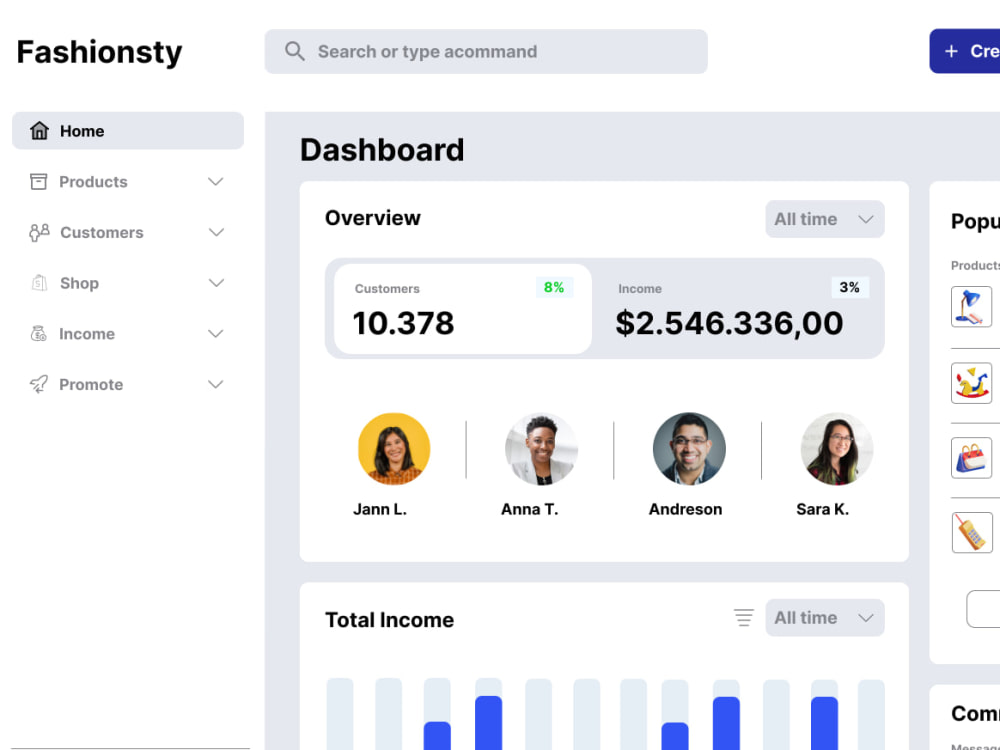This screenshot has width=1000, height=750.
Task: Click the plus icon on Create button
Action: tap(951, 51)
